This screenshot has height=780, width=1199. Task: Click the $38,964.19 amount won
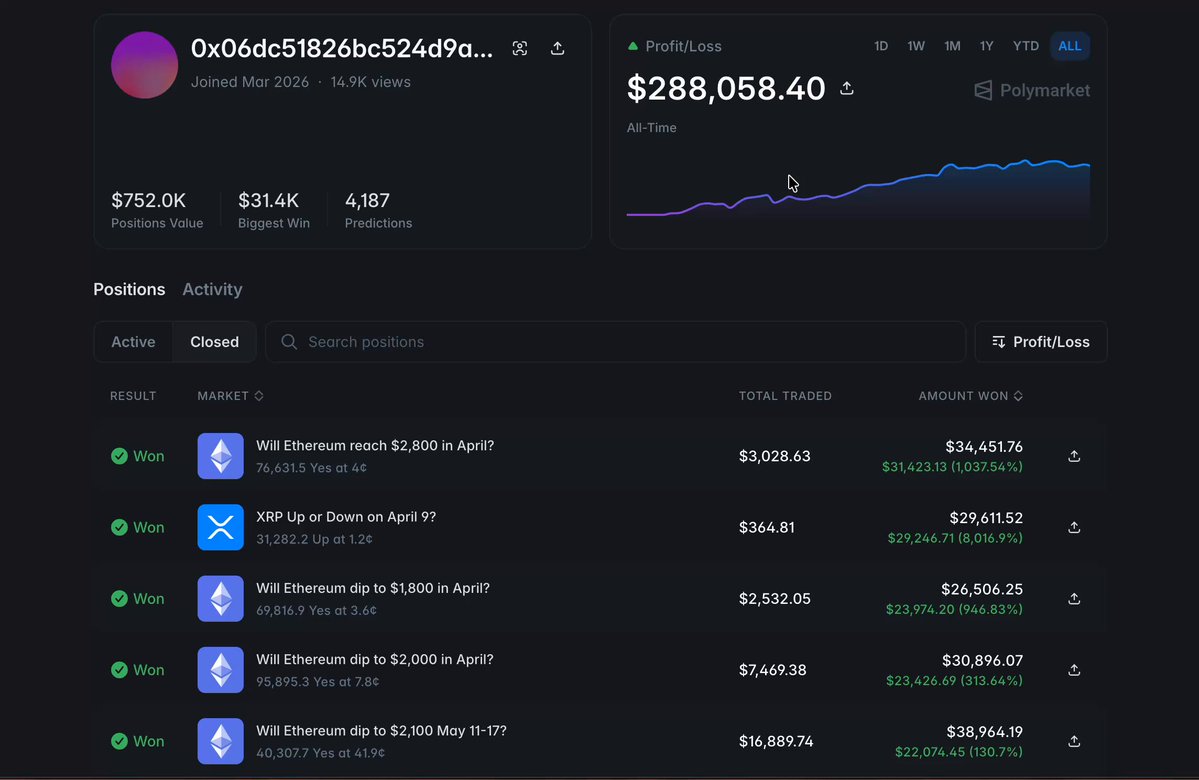tap(984, 731)
